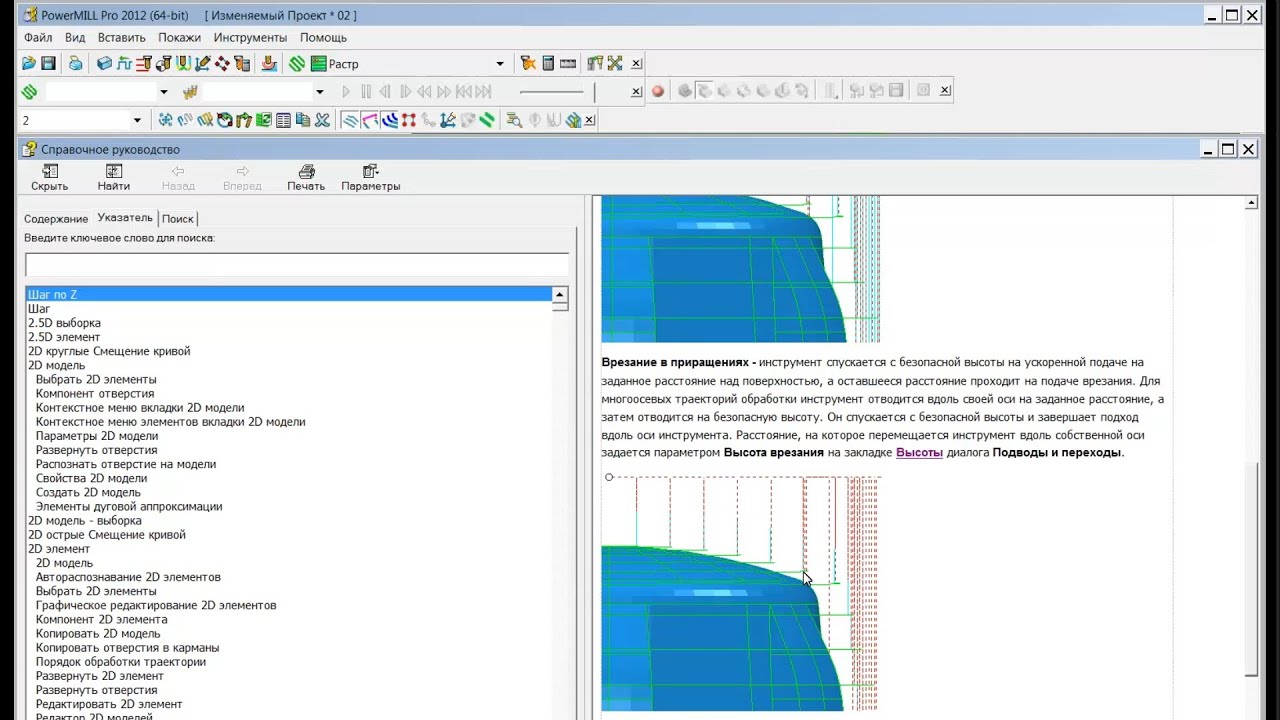Switch to the Поиск tab
The image size is (1280, 720).
[178, 219]
